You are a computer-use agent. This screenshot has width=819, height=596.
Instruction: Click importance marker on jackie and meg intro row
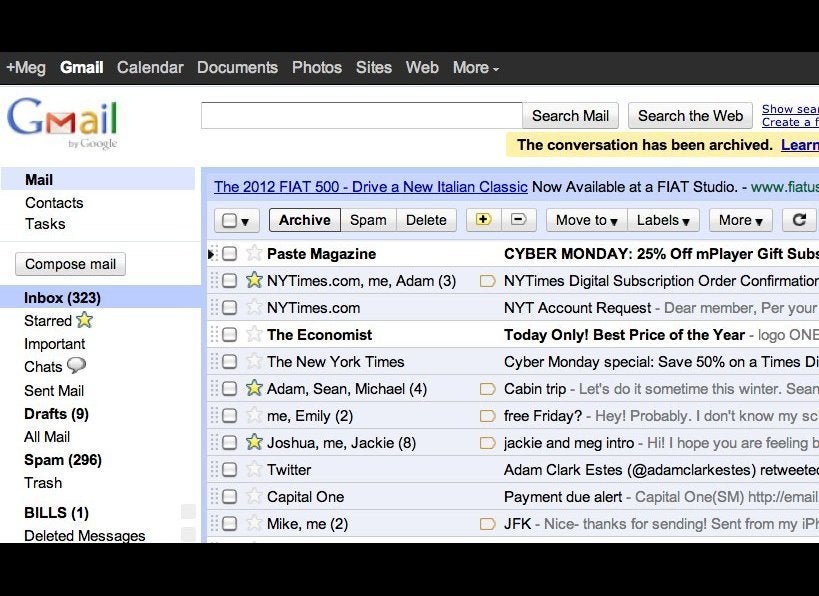tap(487, 443)
